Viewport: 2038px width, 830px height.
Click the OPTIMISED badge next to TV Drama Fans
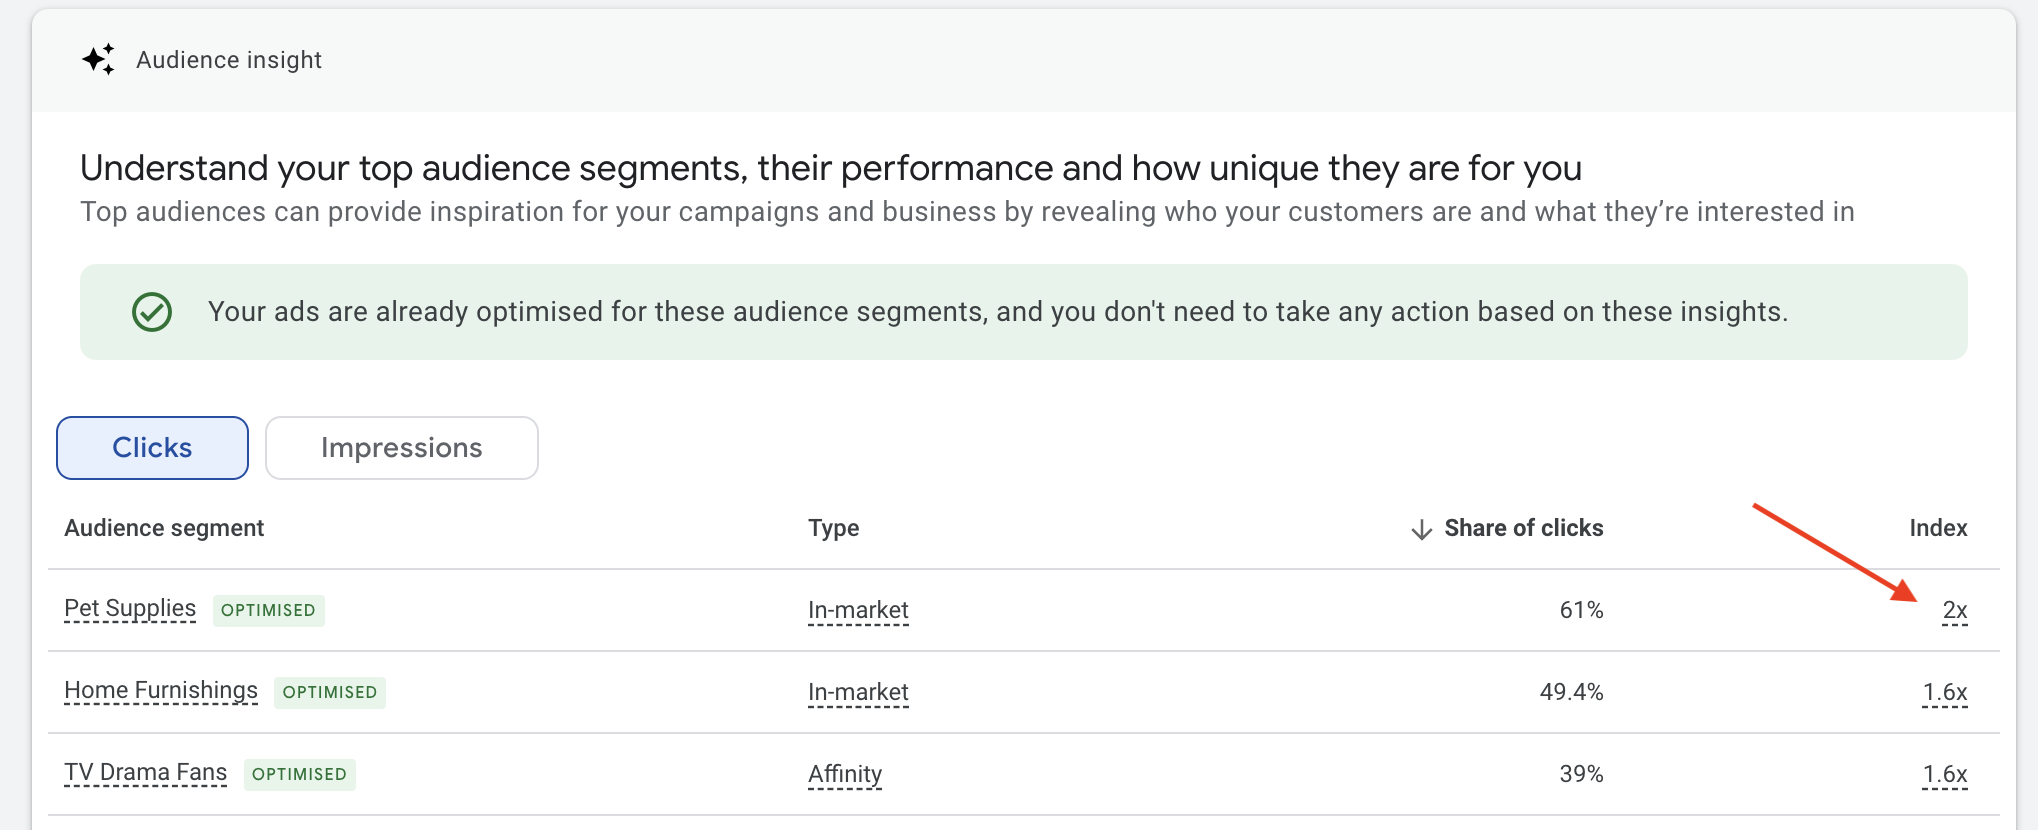299,774
